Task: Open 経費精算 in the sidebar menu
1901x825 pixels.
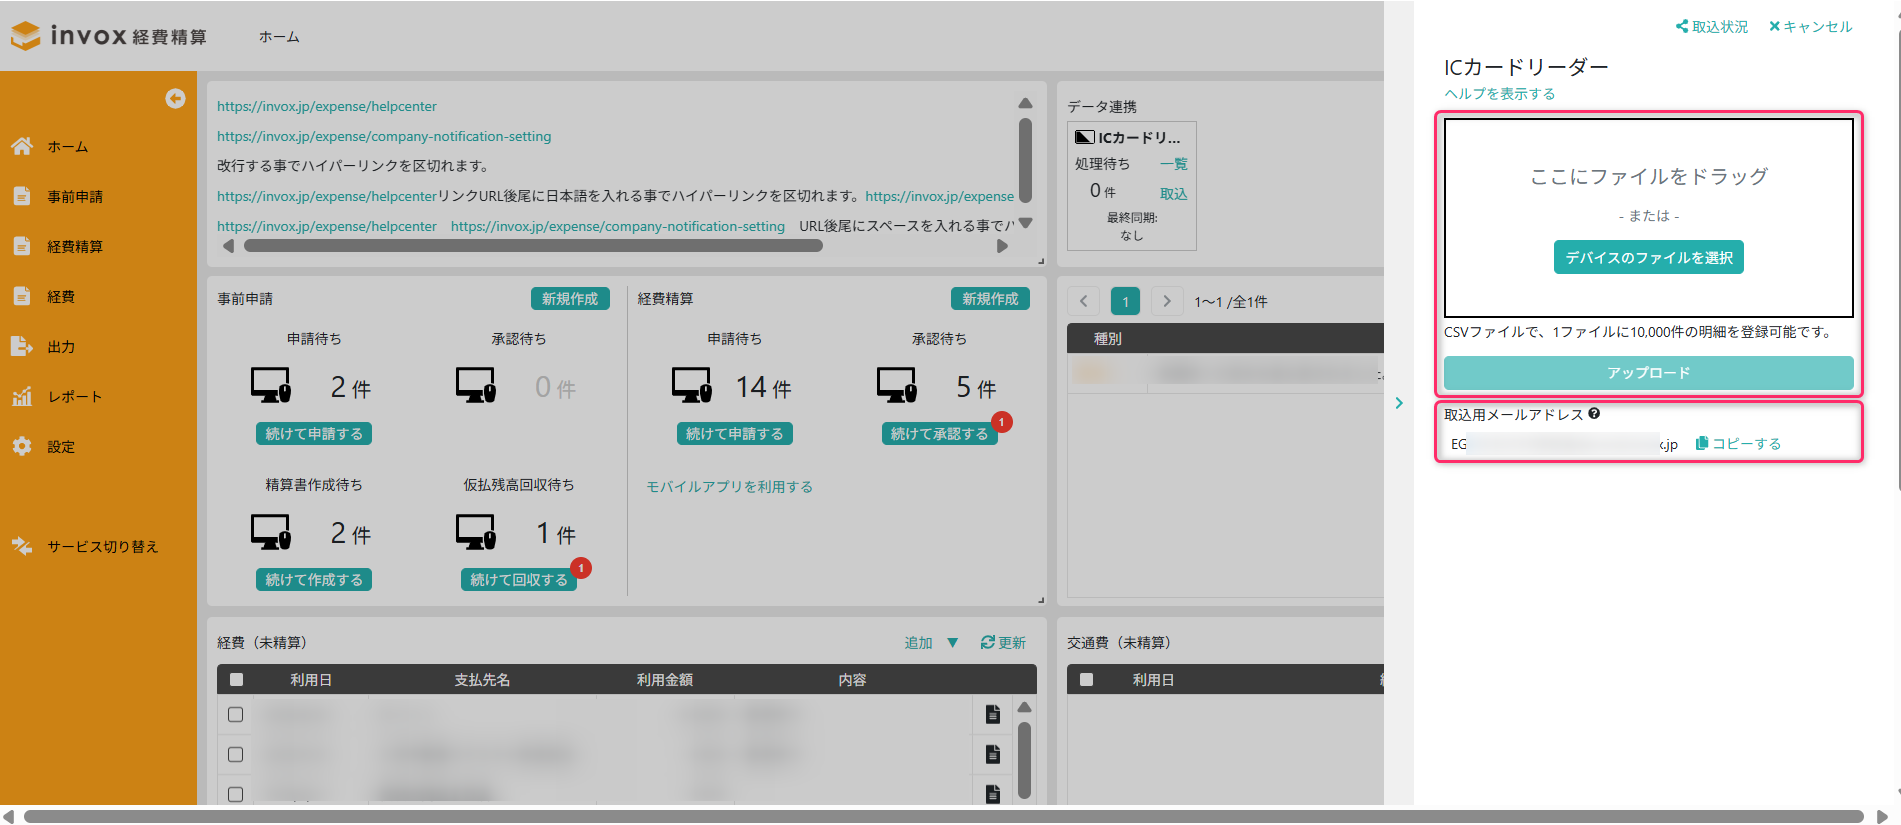Action: (75, 246)
